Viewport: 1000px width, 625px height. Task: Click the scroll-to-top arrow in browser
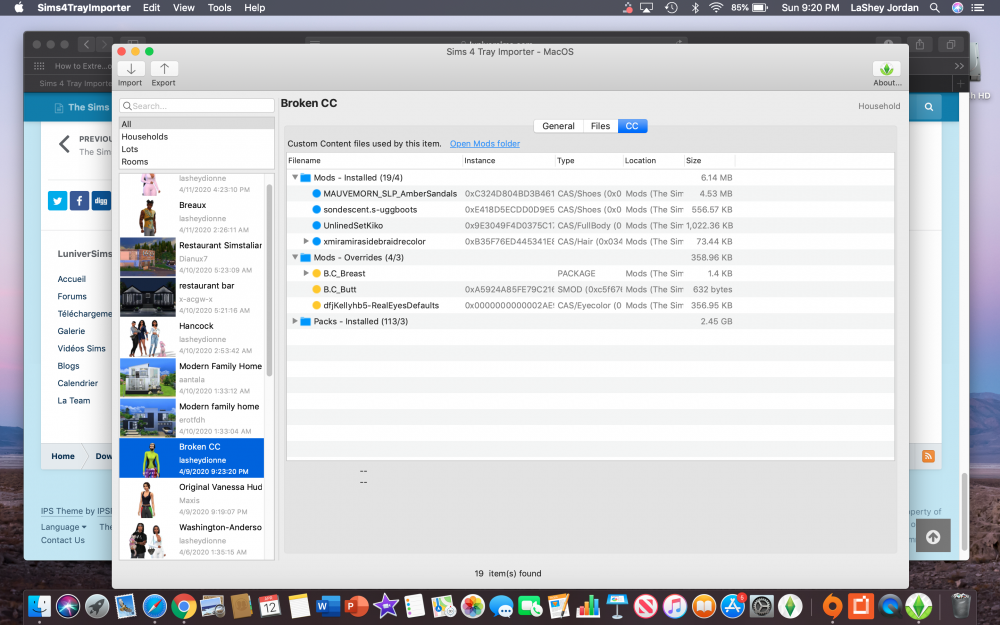933,536
